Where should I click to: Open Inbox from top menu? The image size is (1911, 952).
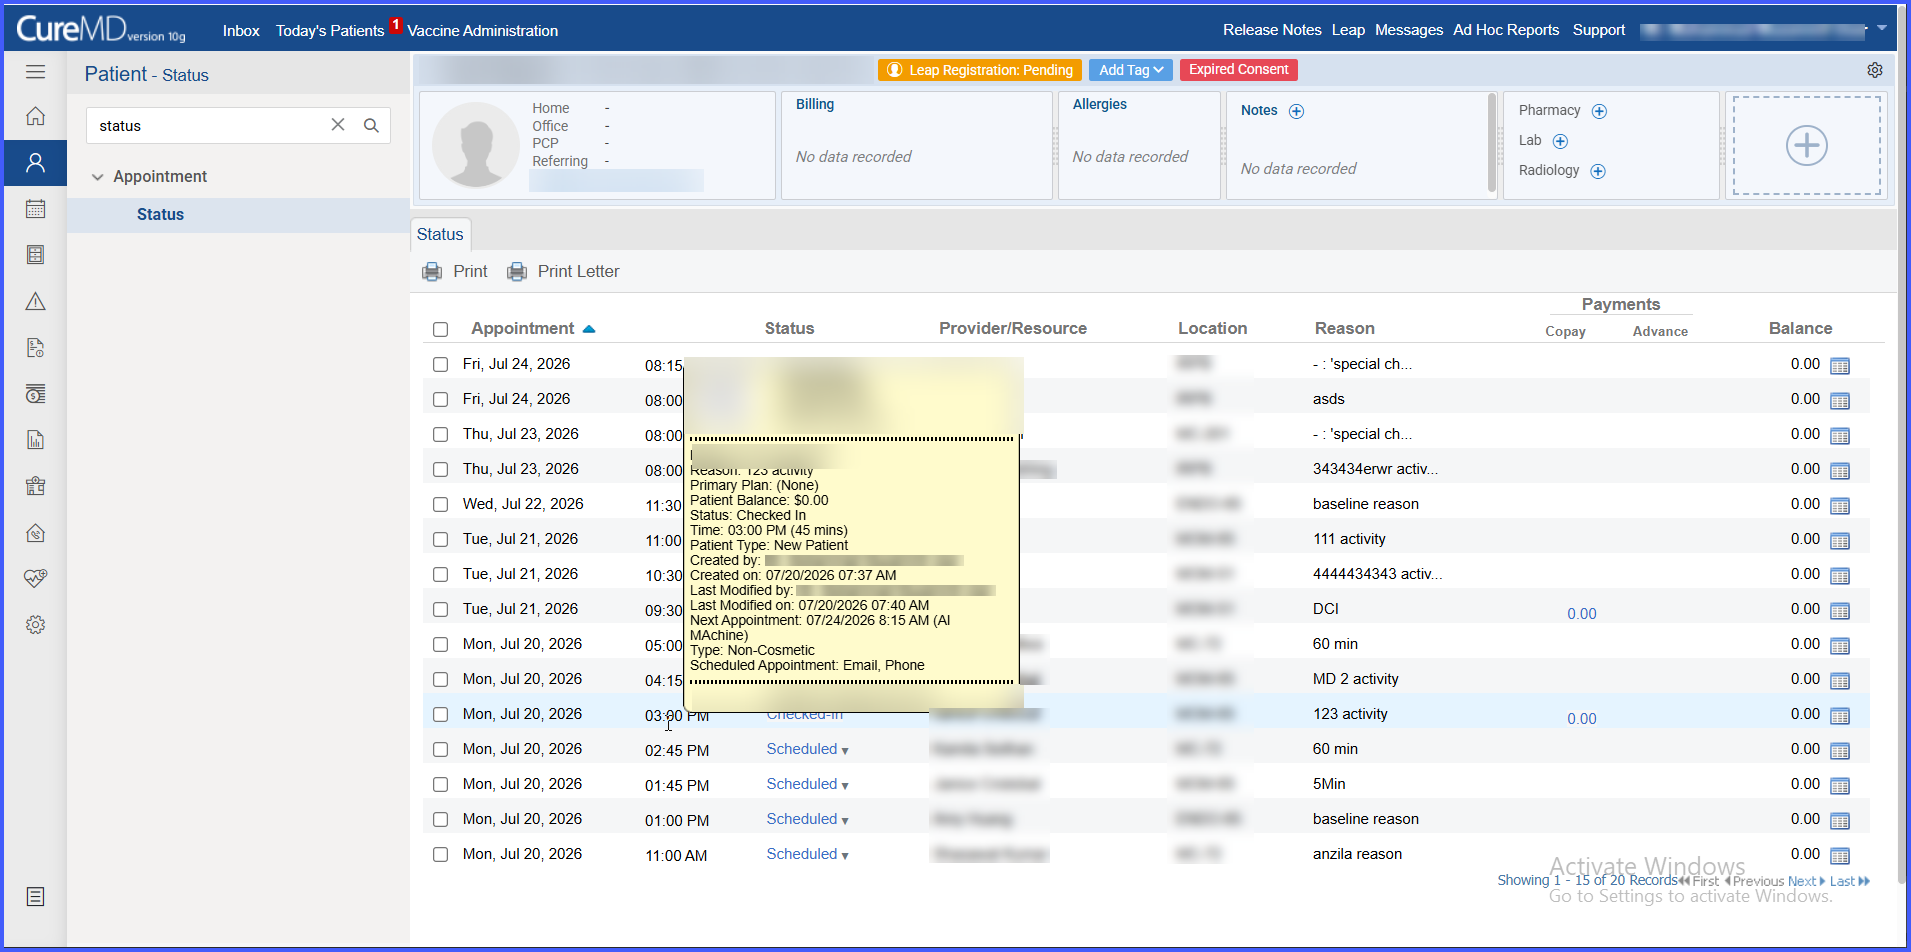point(241,31)
